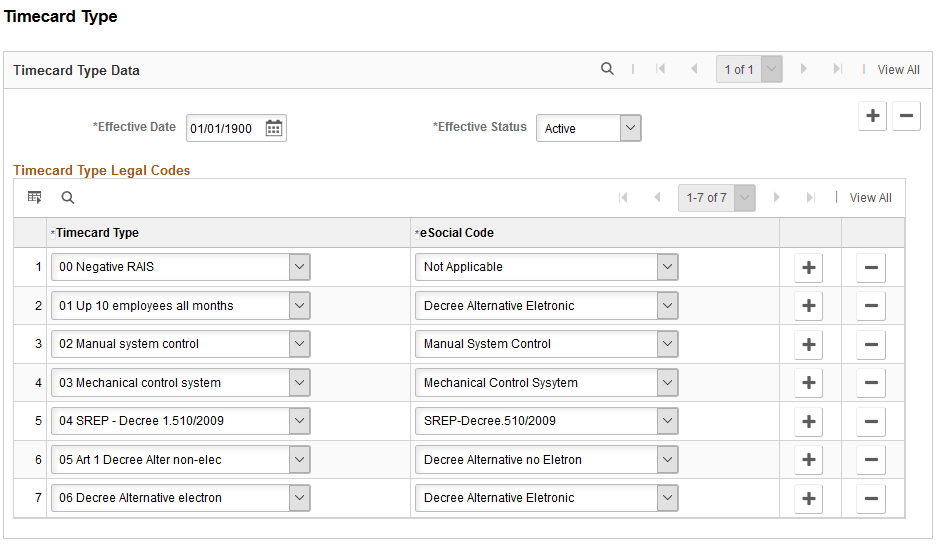Delete the current Timecard Type Data row
This screenshot has width=941, height=546.
(x=906, y=116)
